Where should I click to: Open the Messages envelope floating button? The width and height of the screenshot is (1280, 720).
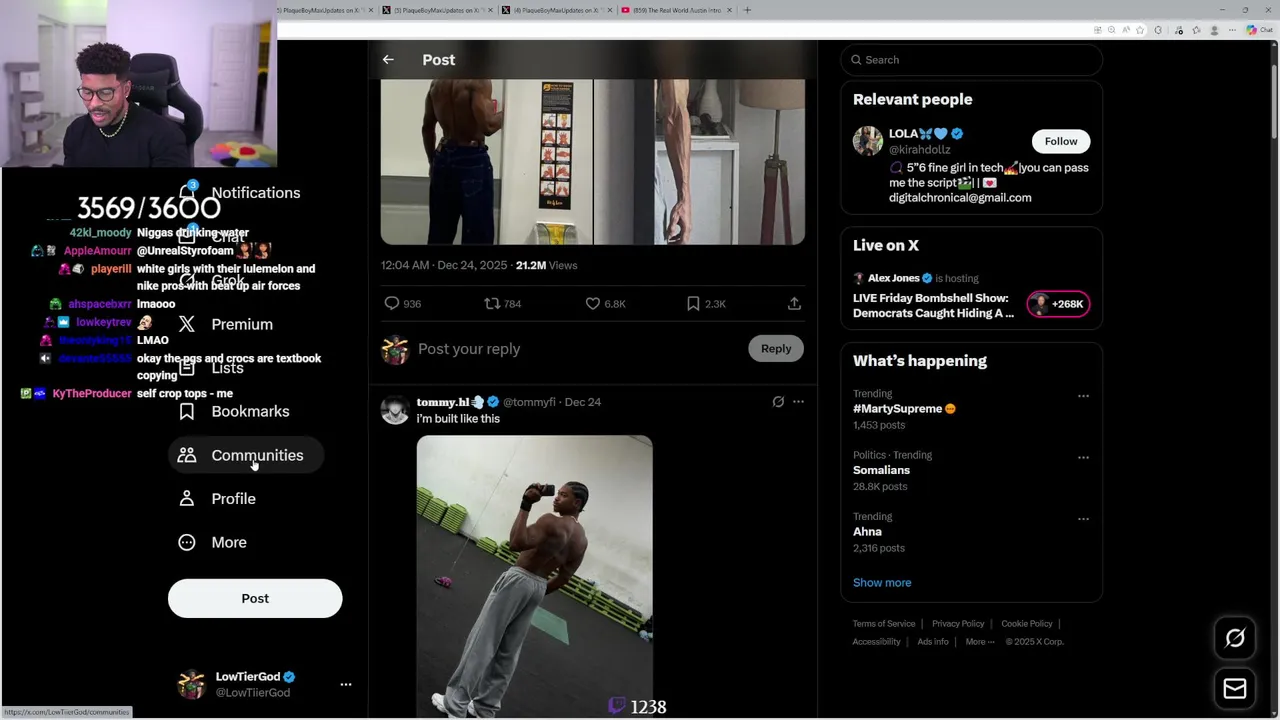point(1235,689)
